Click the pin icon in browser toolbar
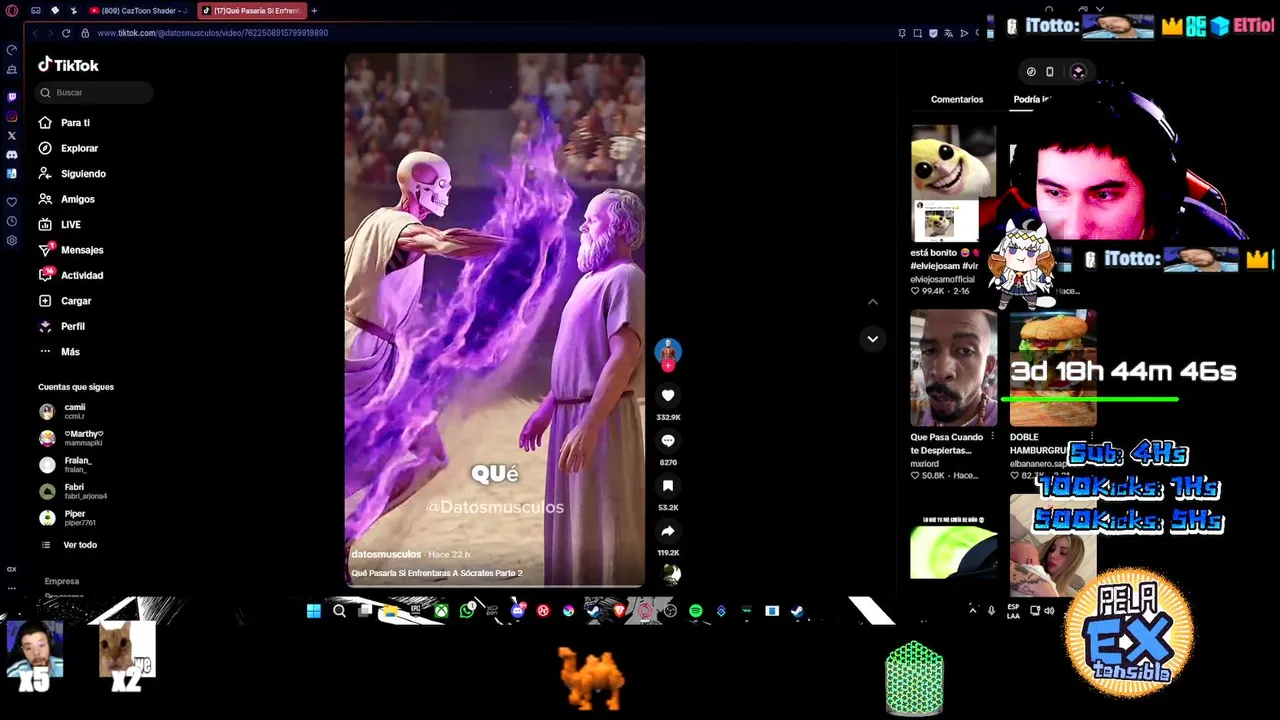 [x=902, y=33]
